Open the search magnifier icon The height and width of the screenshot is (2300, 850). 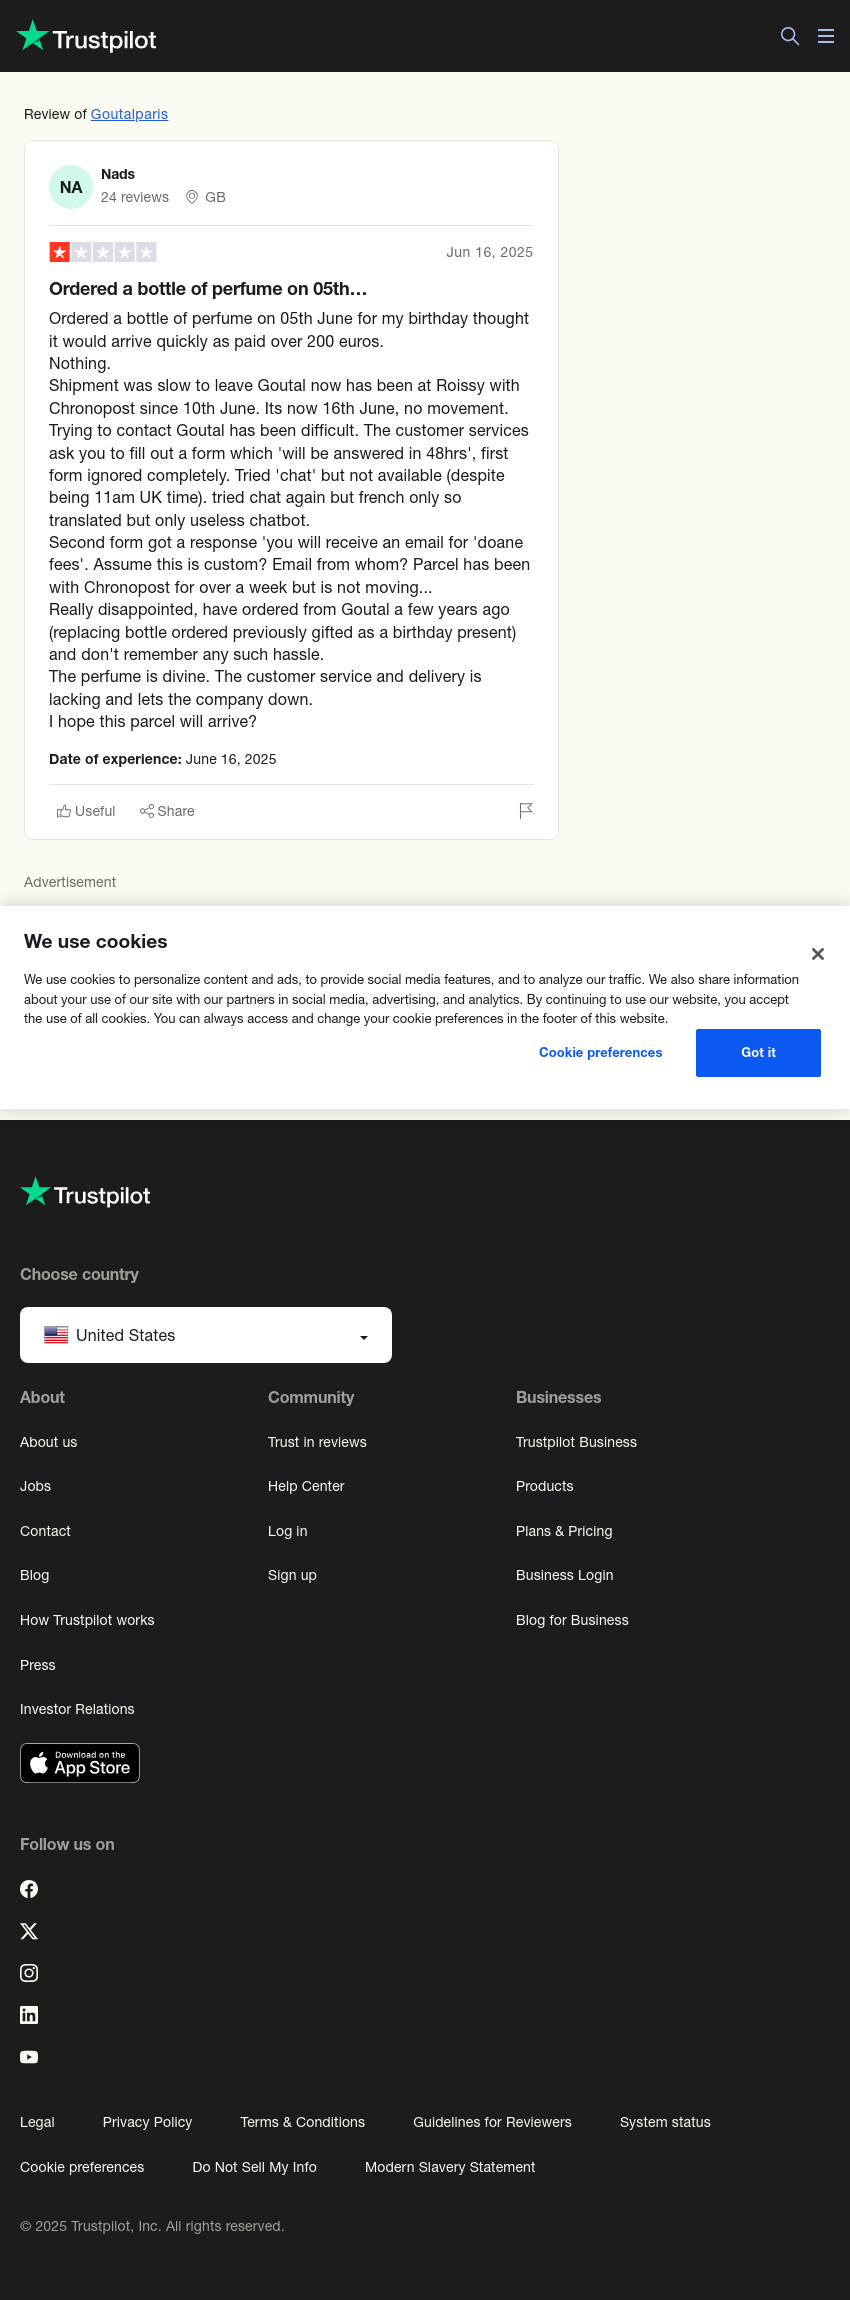pyautogui.click(x=790, y=36)
